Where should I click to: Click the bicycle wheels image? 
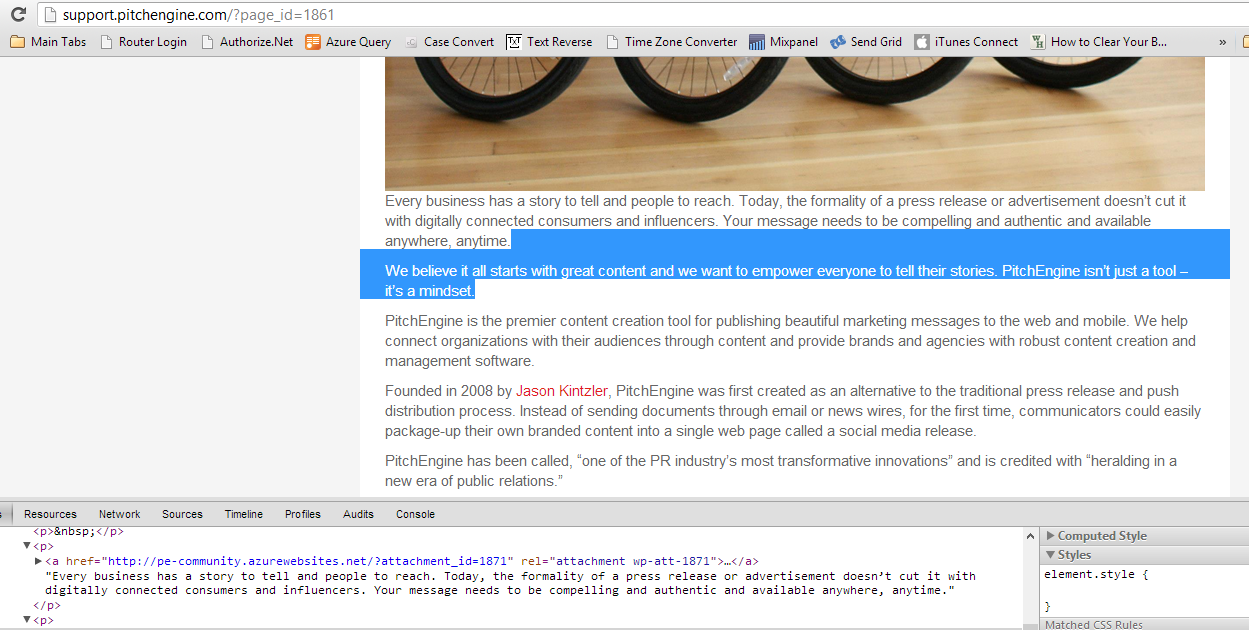point(795,123)
